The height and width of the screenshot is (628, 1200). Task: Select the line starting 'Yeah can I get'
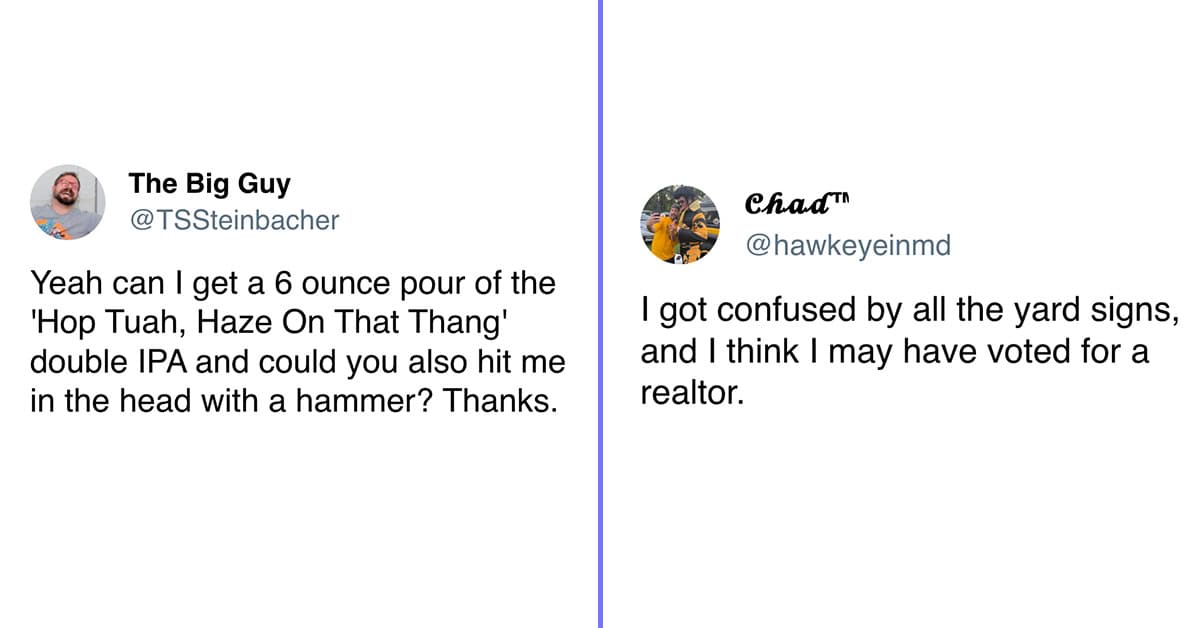point(292,284)
